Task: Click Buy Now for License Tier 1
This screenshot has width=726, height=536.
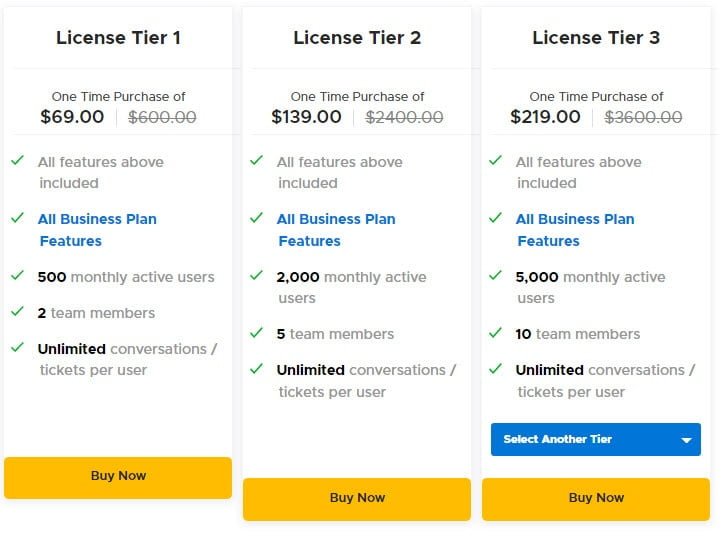Action: 118,476
